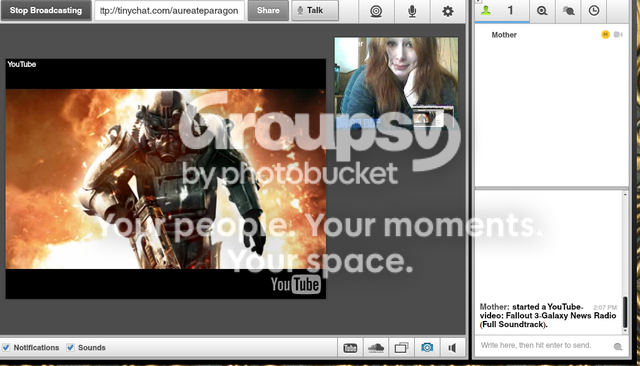Open the settings gear icon

coord(448,11)
